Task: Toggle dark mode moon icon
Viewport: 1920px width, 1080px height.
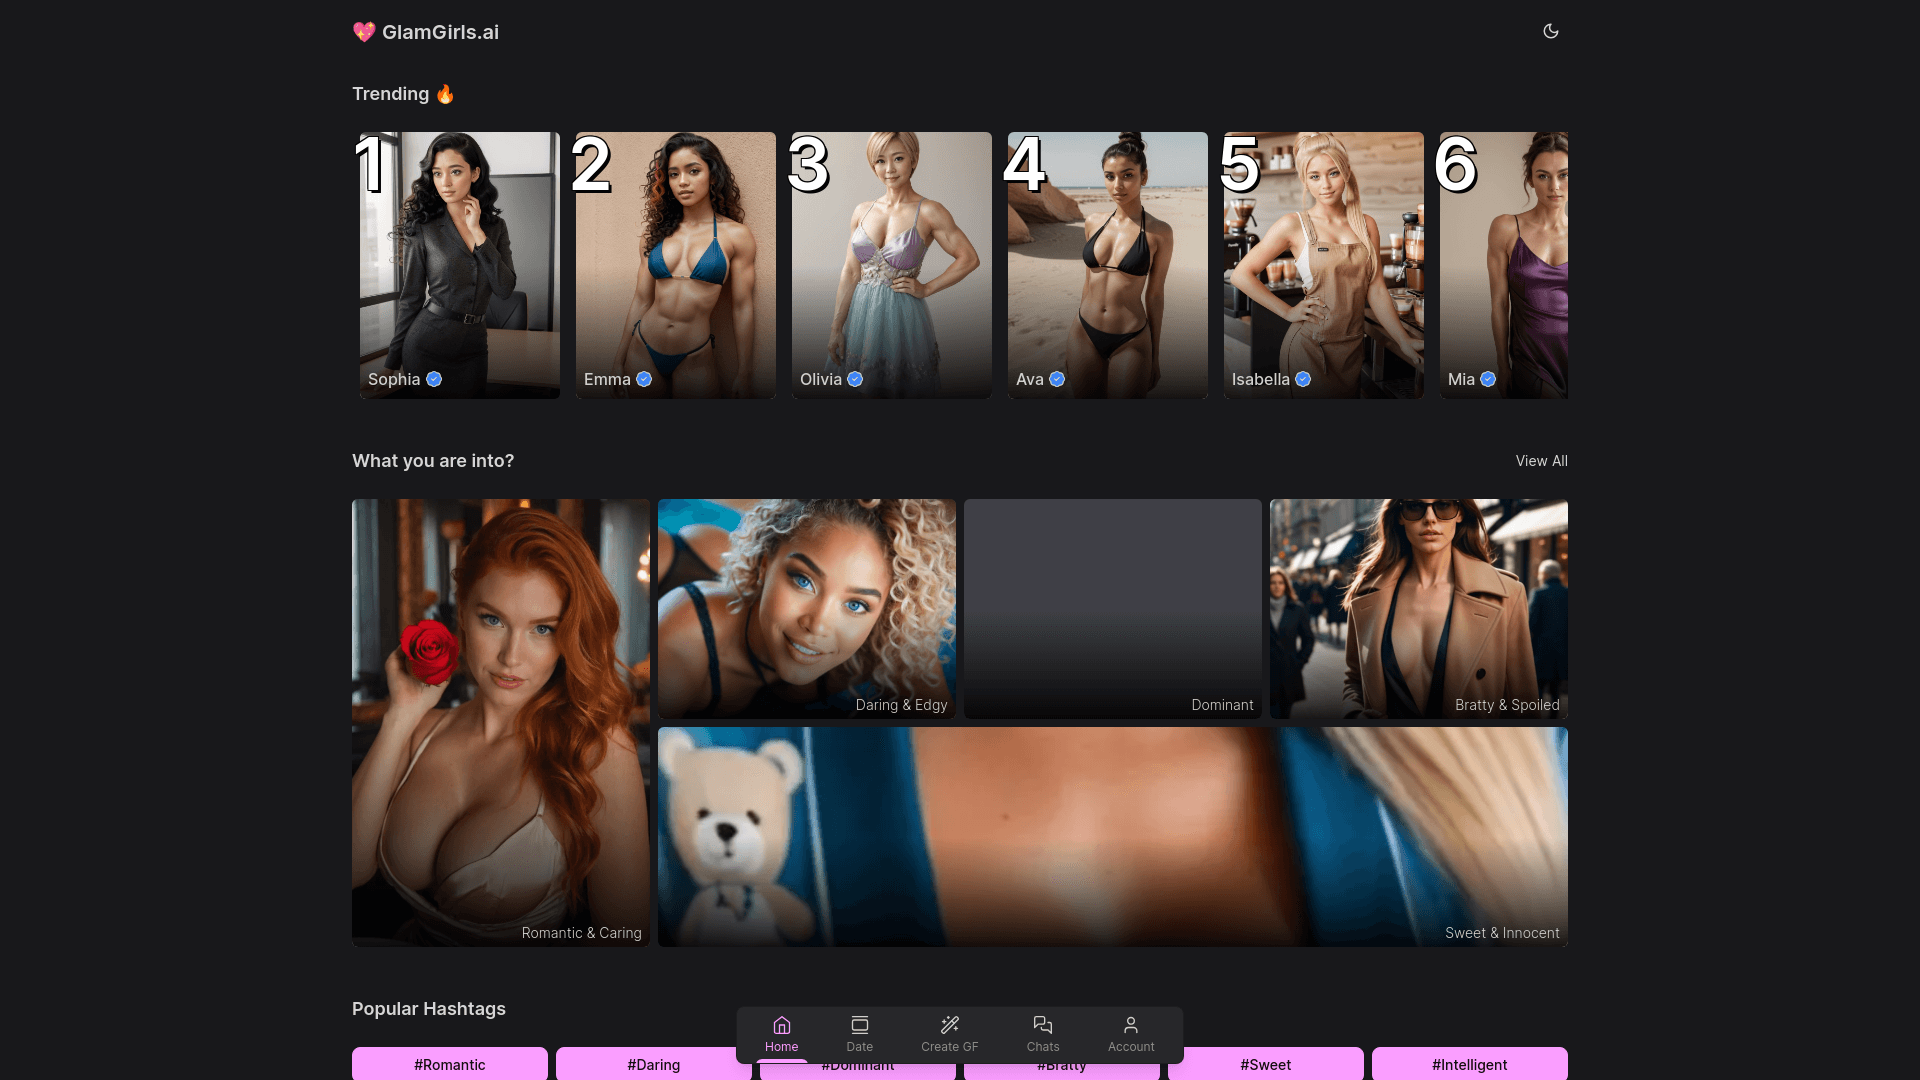Action: tap(1550, 31)
